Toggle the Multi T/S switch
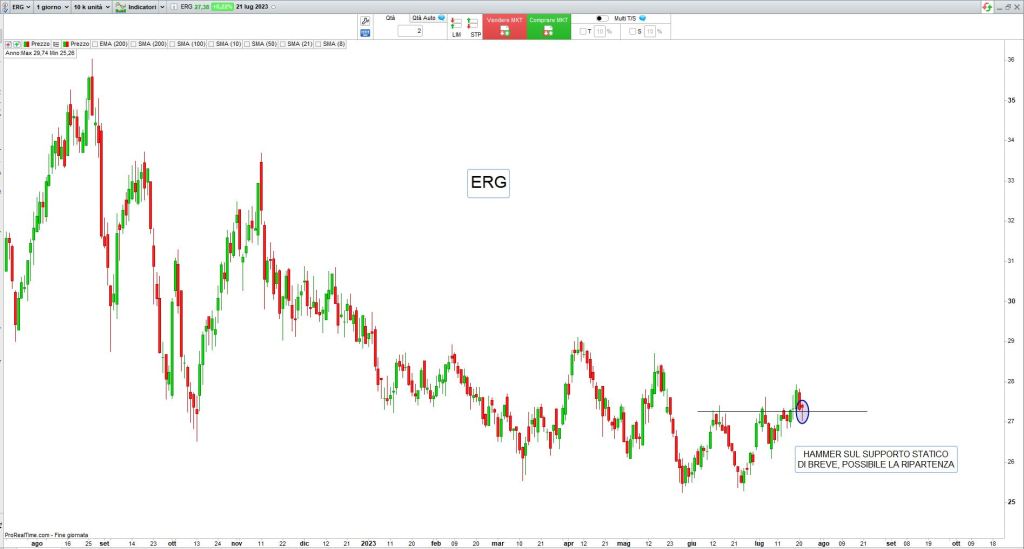Viewport: 1024px width, 549px height. (x=602, y=18)
